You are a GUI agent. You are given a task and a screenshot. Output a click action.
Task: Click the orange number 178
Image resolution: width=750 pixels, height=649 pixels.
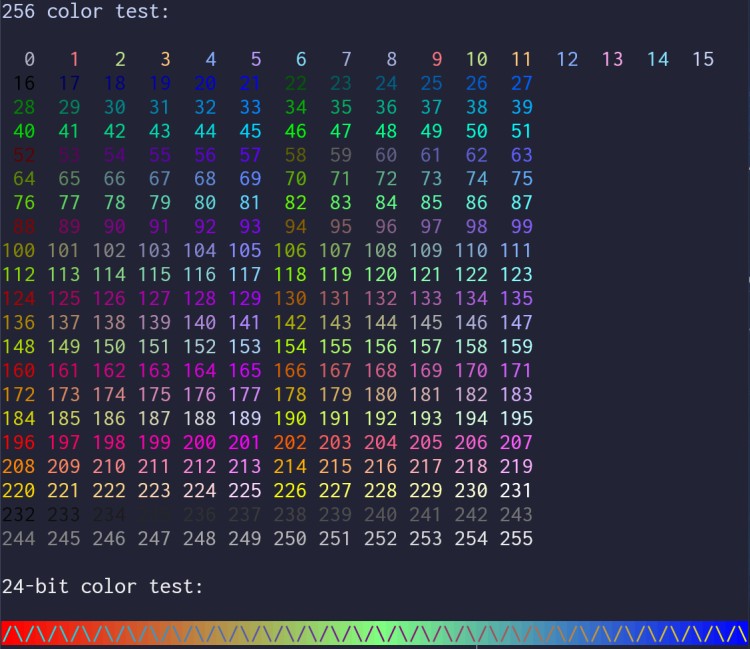[x=290, y=395]
